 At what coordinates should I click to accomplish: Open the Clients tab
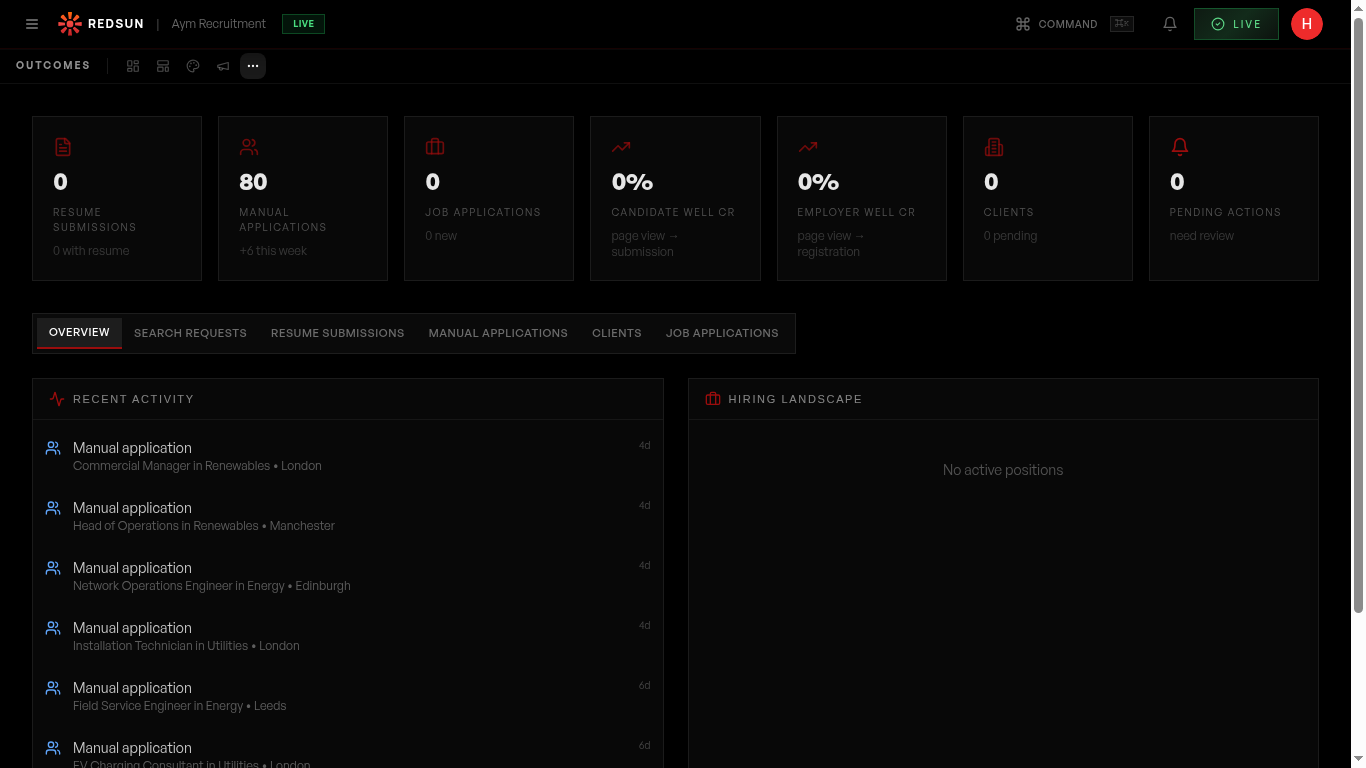pos(616,333)
